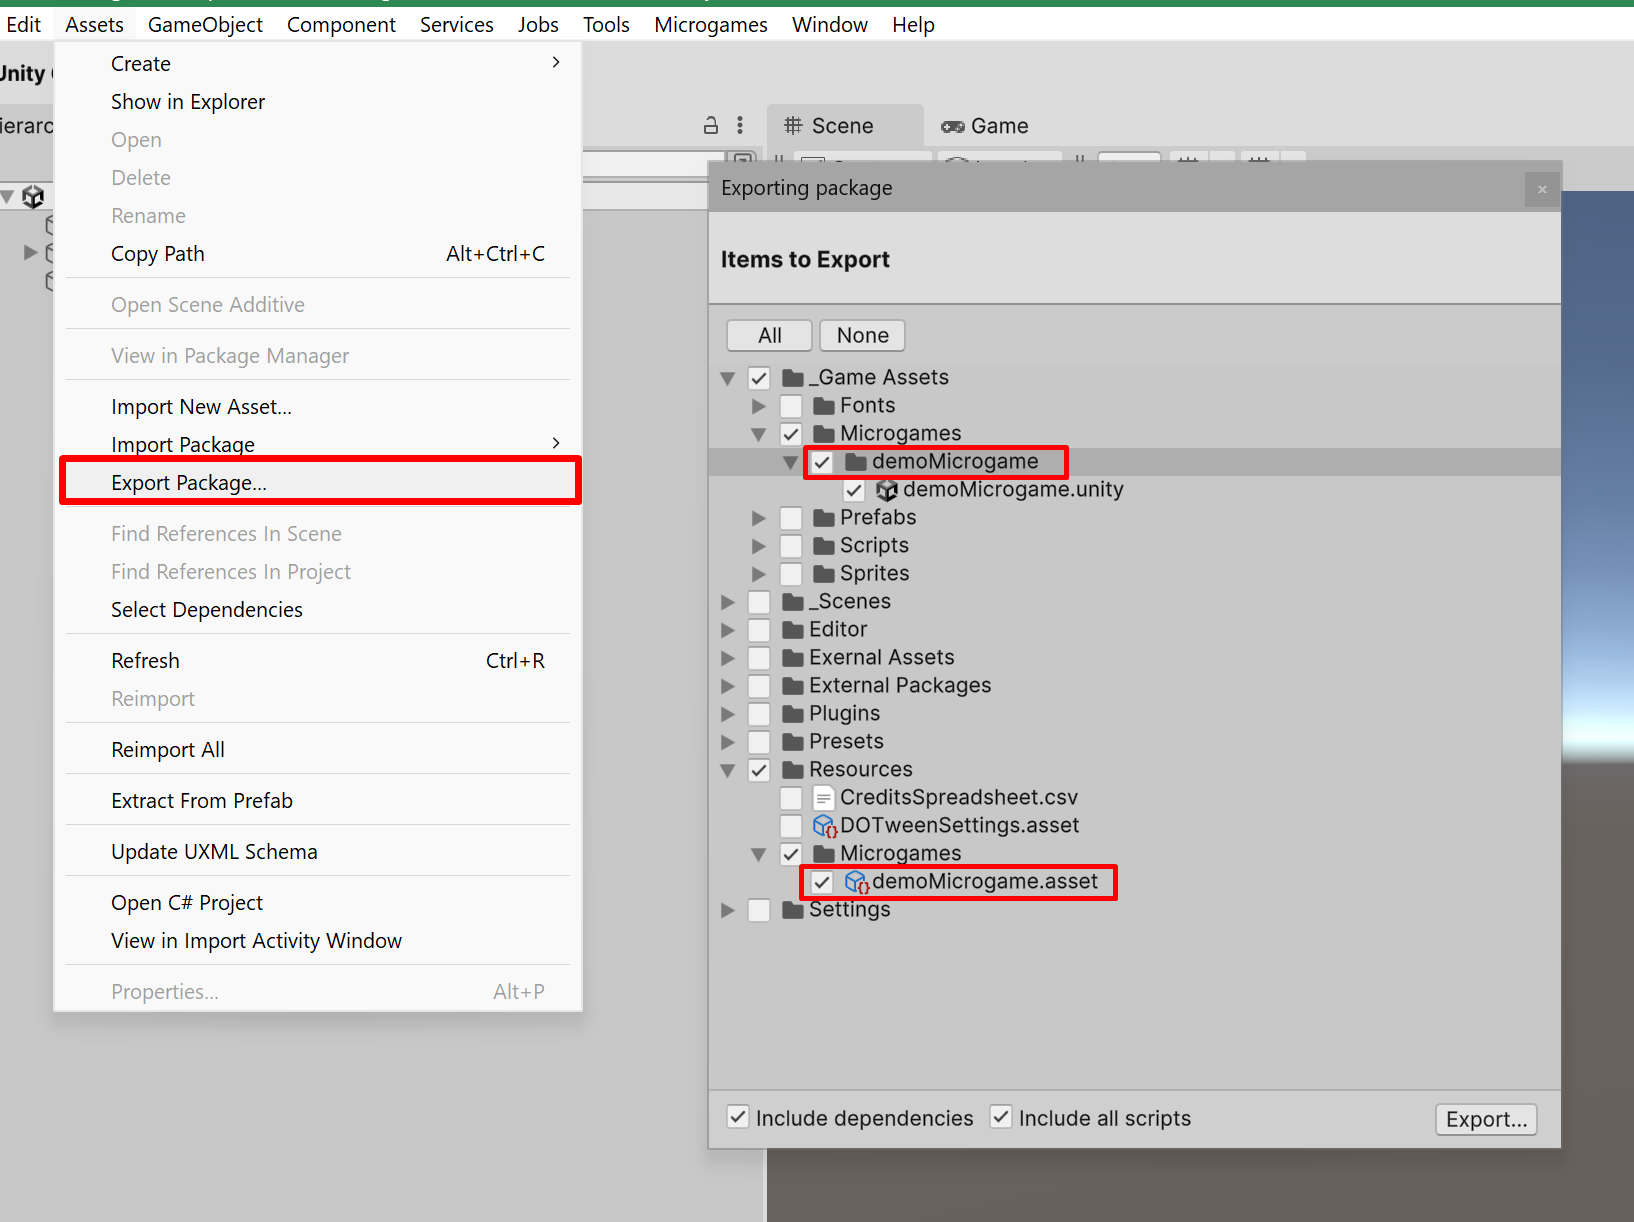The width and height of the screenshot is (1634, 1222).
Task: Click the Plugins folder icon
Action: [793, 714]
